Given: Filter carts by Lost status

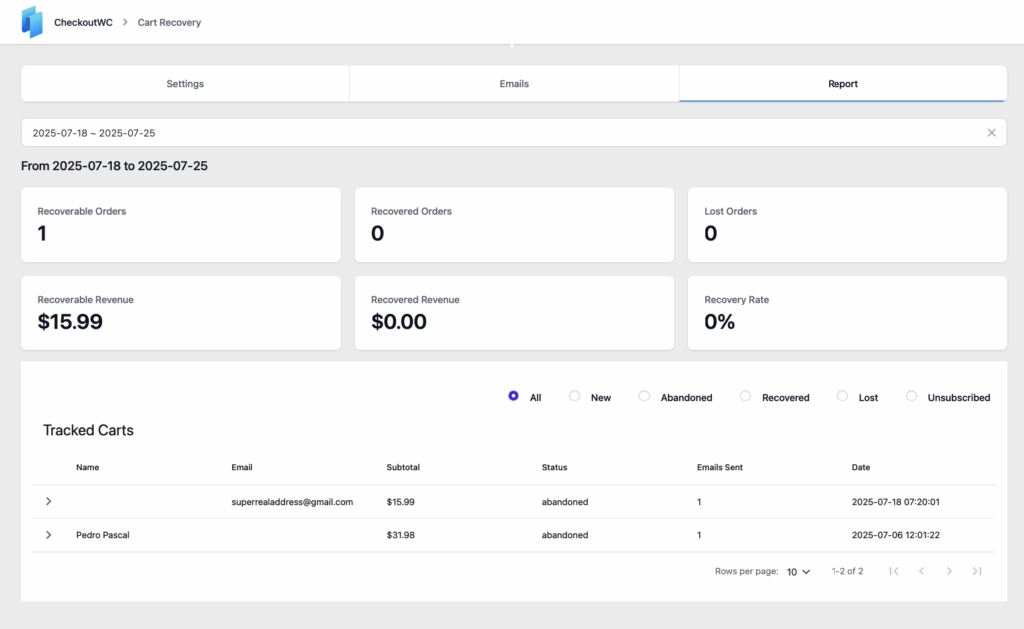Looking at the screenshot, I should point(842,396).
